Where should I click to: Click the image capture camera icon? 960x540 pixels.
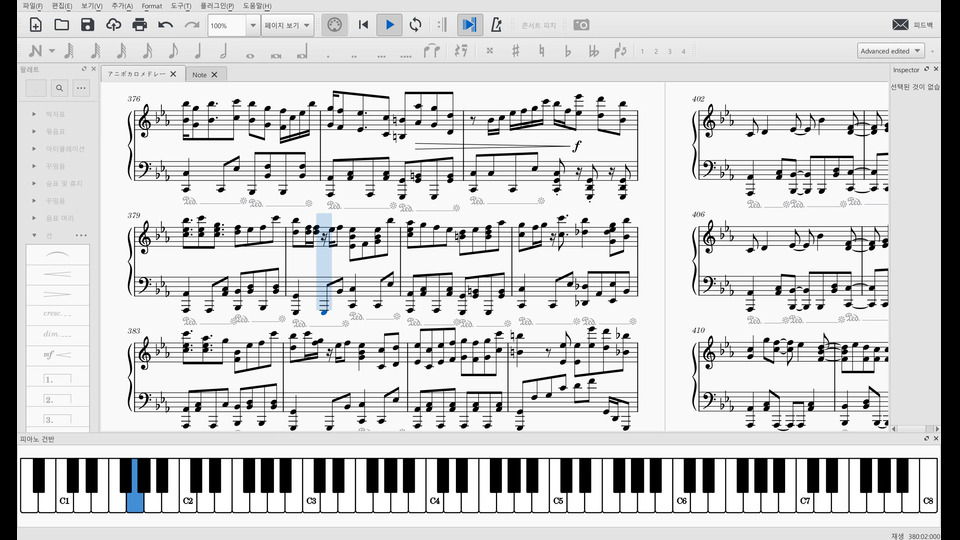[x=581, y=24]
